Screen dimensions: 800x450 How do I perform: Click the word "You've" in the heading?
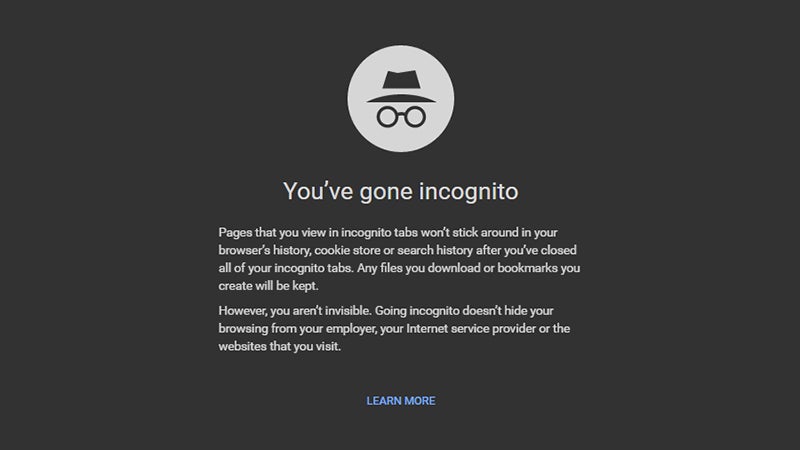[x=318, y=192]
